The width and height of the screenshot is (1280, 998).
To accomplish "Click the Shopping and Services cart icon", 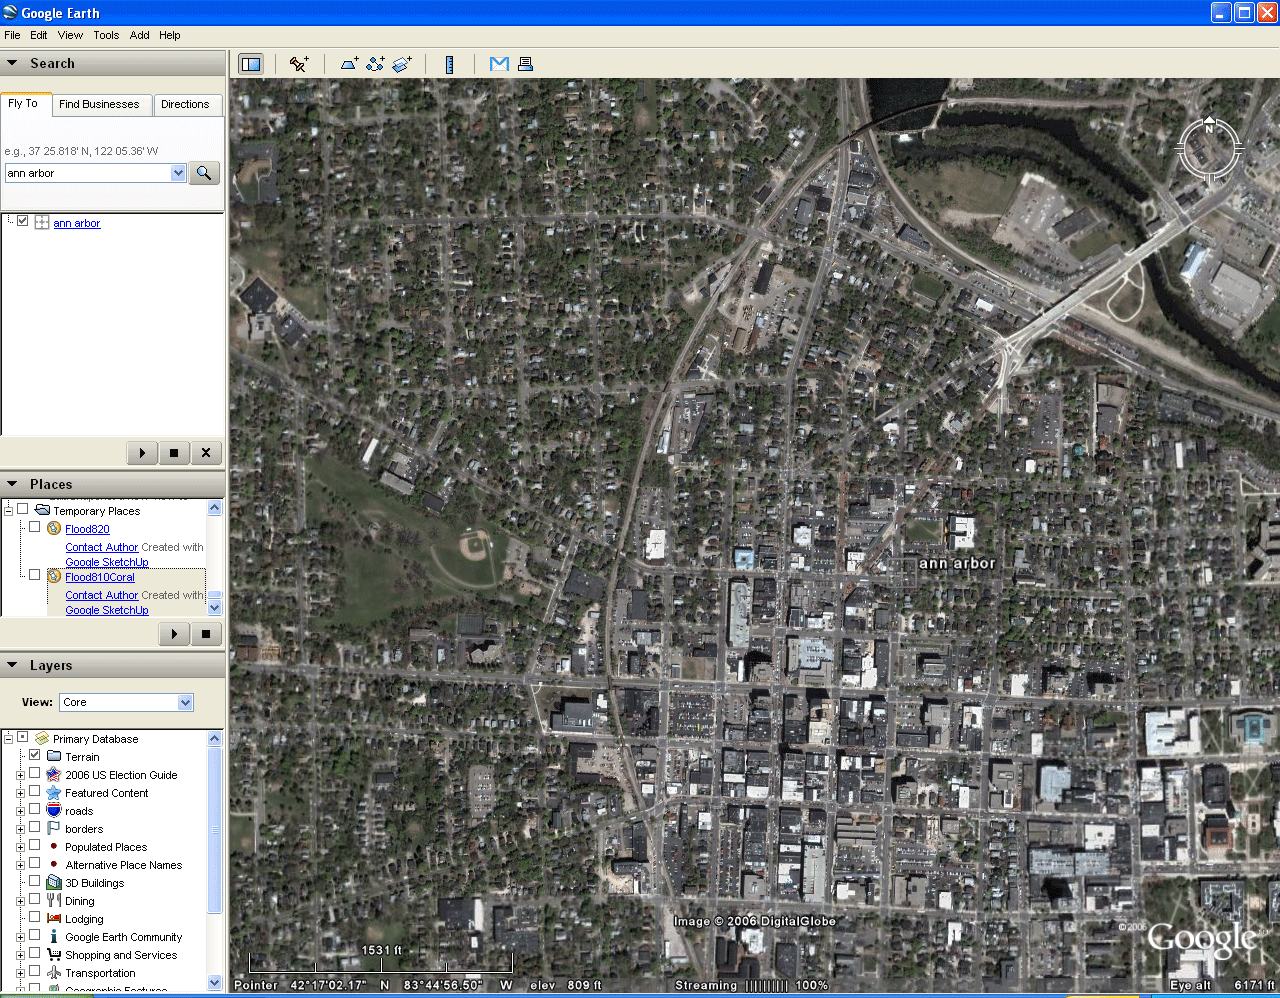I will (x=54, y=954).
